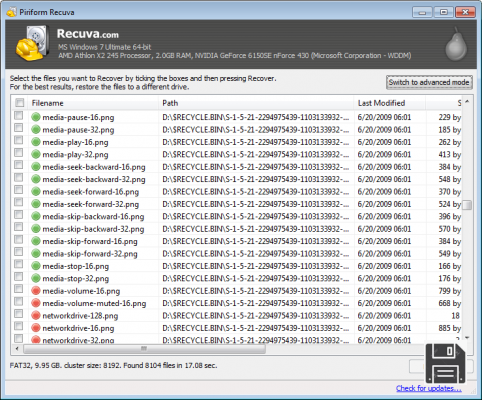482x400 pixels.
Task: Click the red status dot for media-volume-muted-16.png
Action: coord(36,303)
